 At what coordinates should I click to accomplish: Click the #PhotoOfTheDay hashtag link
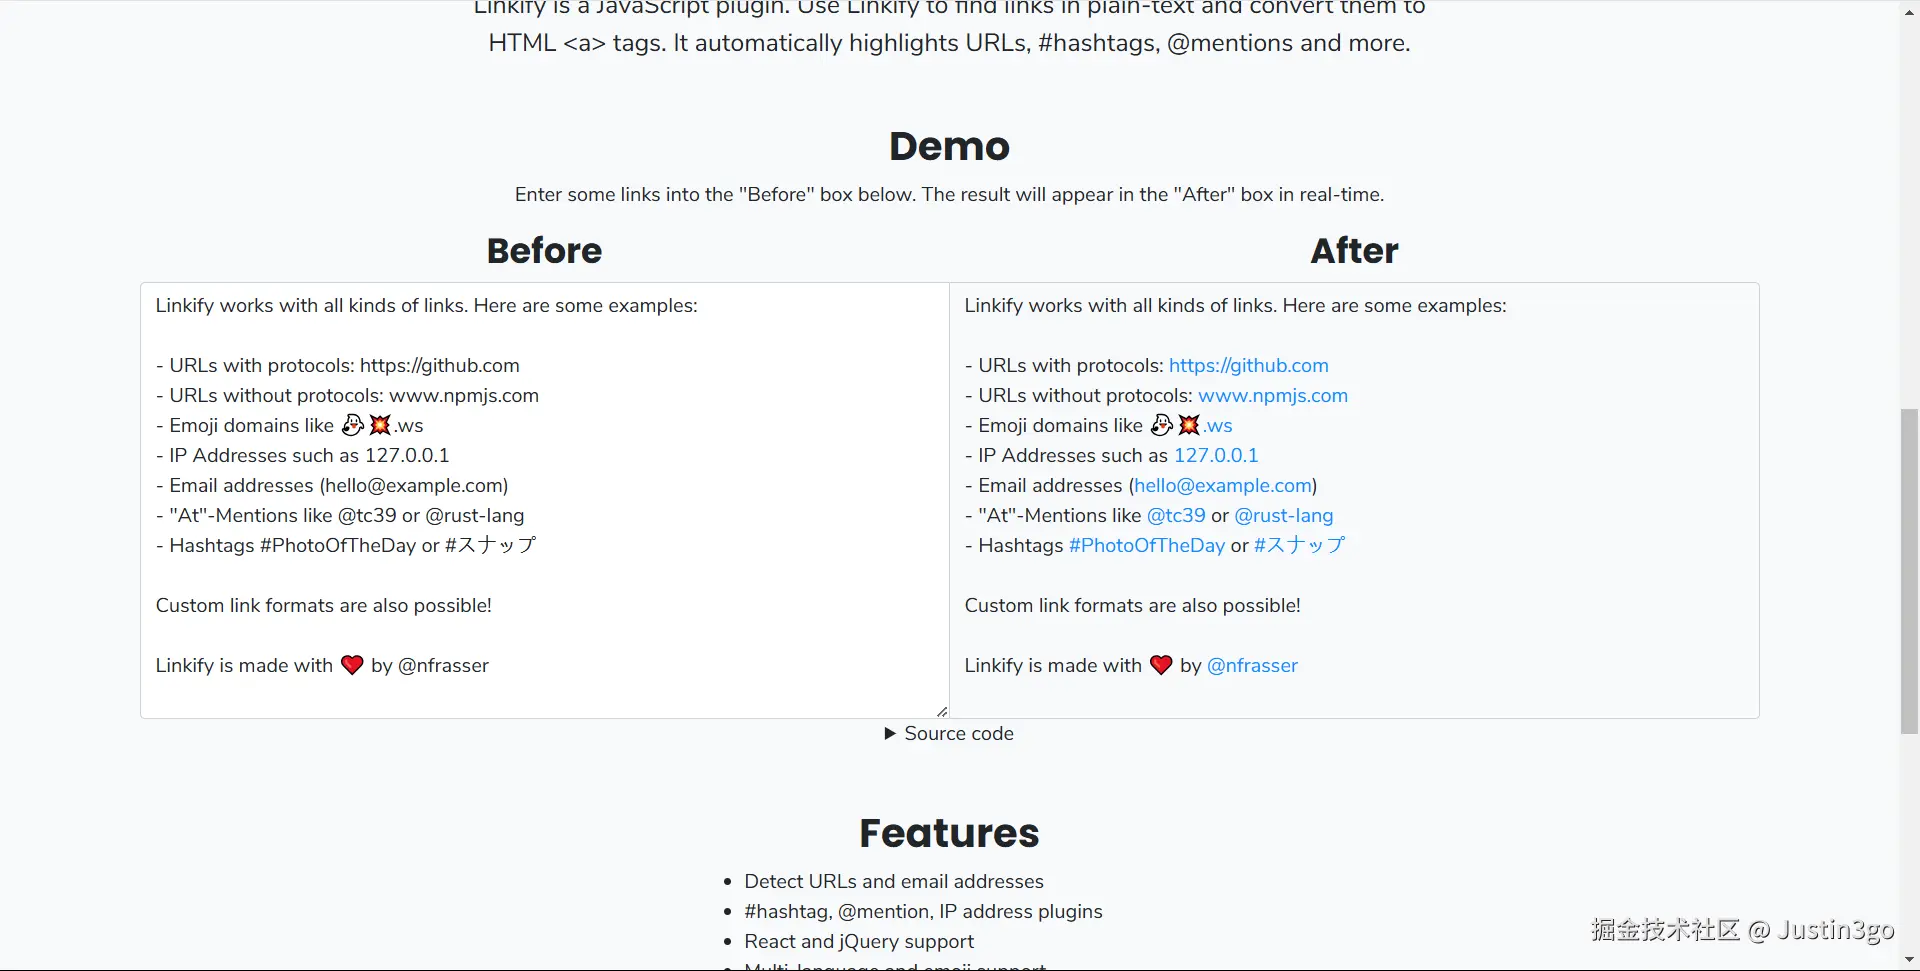click(1146, 546)
